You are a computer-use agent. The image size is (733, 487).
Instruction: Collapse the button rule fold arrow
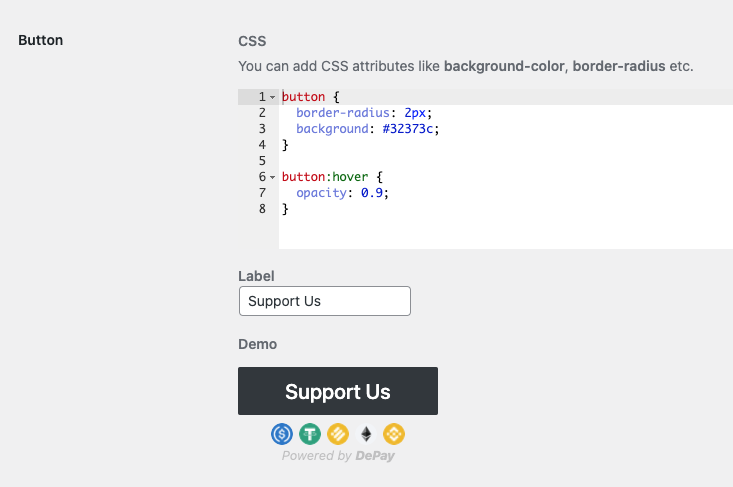click(273, 97)
